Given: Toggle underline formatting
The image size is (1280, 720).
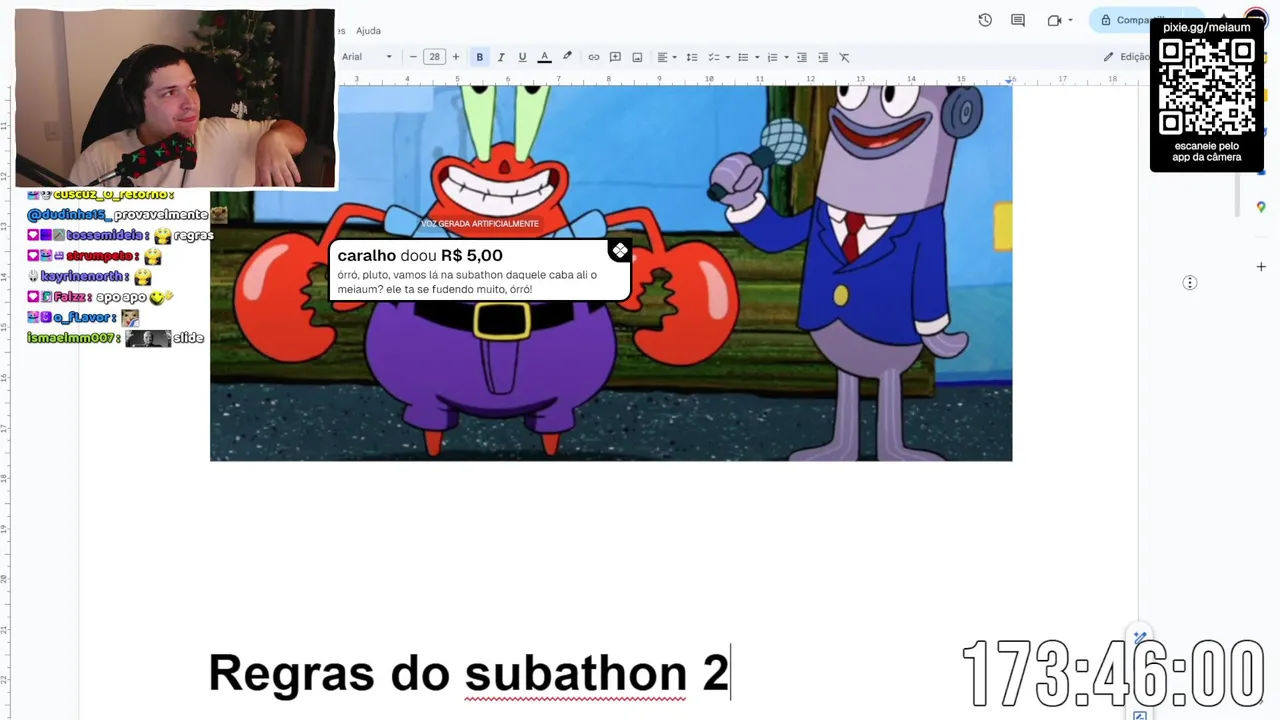Looking at the screenshot, I should point(522,57).
